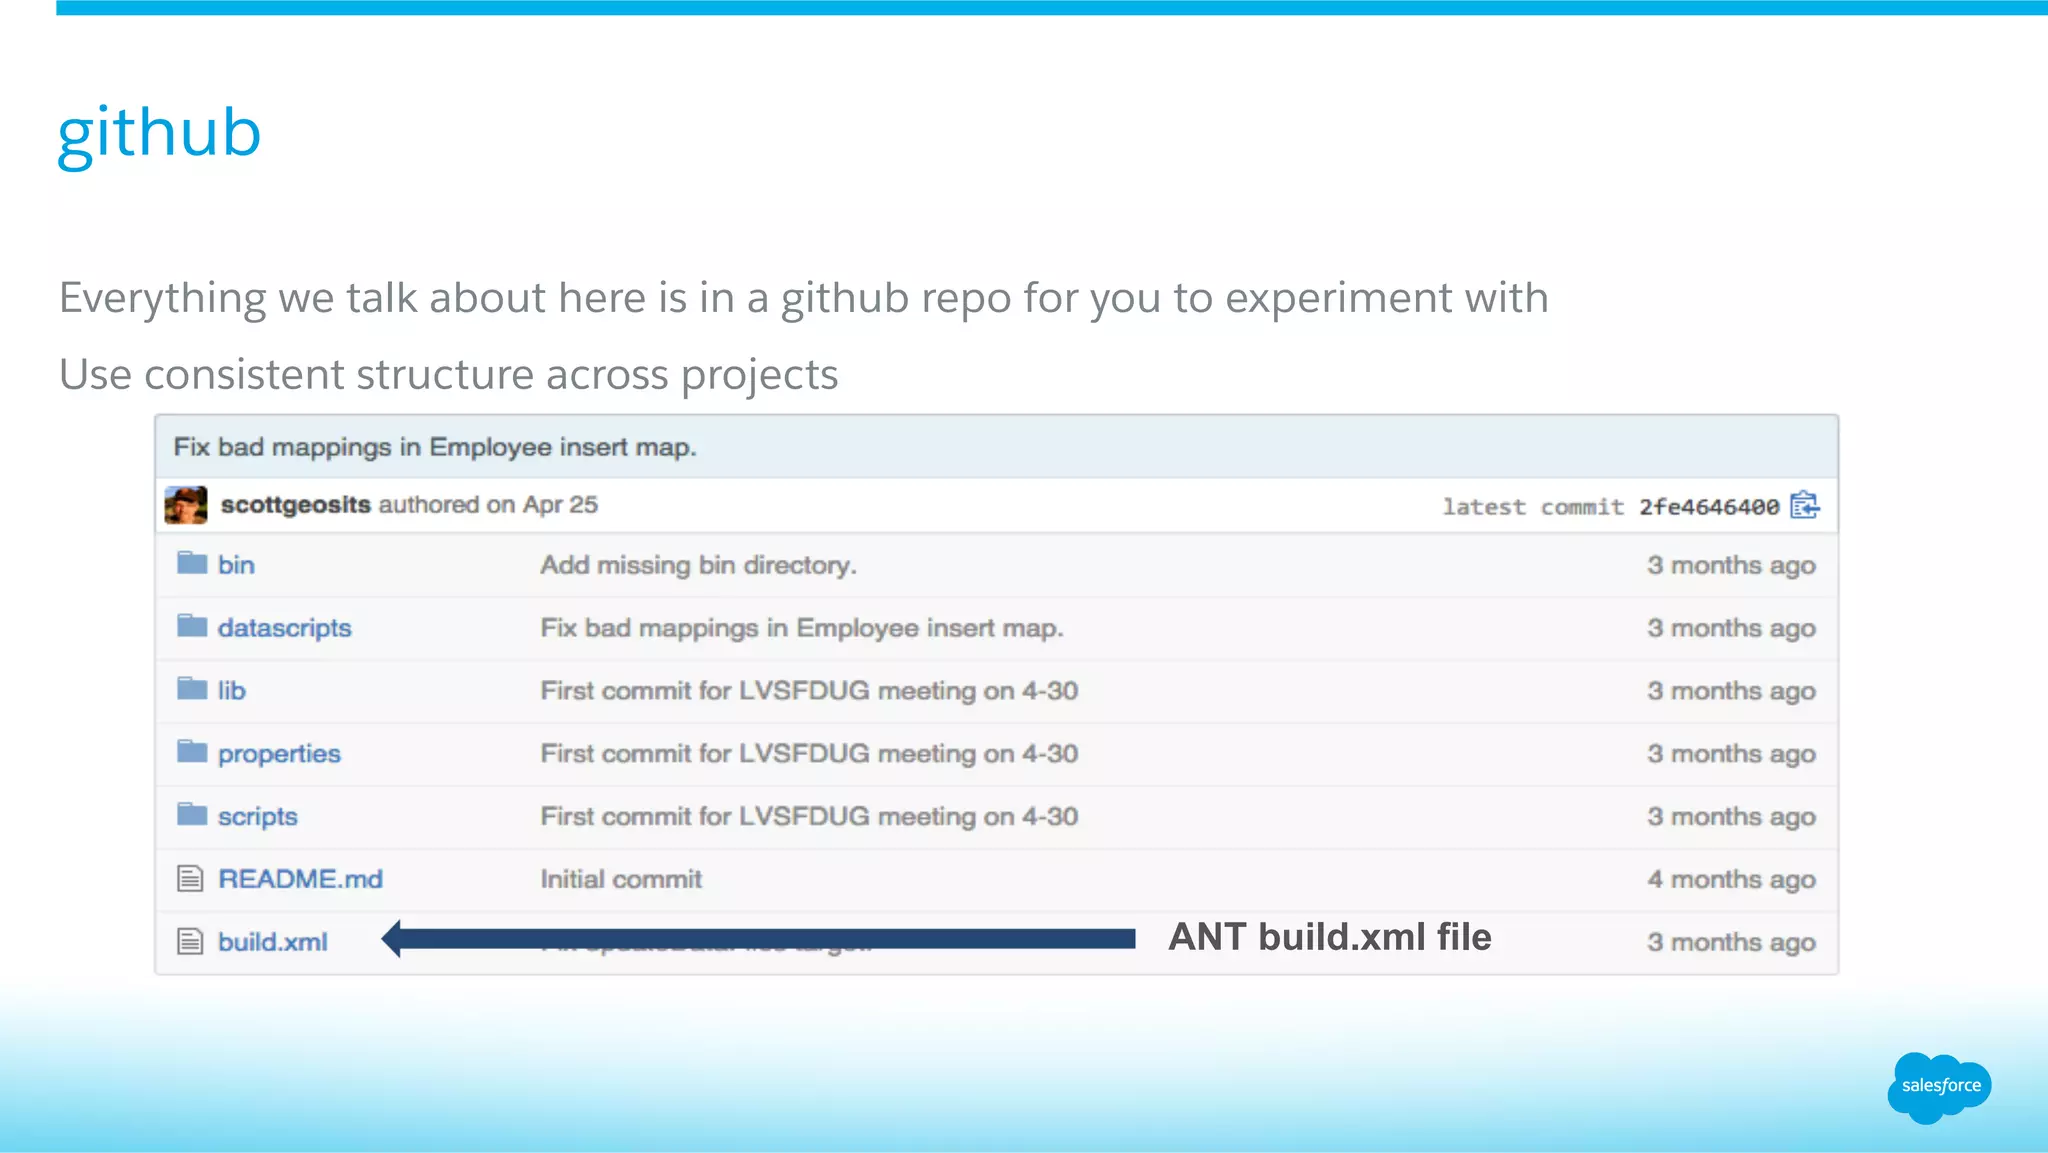Click the salesforce cloud logo
The width and height of the screenshot is (2048, 1153).
click(x=1939, y=1087)
